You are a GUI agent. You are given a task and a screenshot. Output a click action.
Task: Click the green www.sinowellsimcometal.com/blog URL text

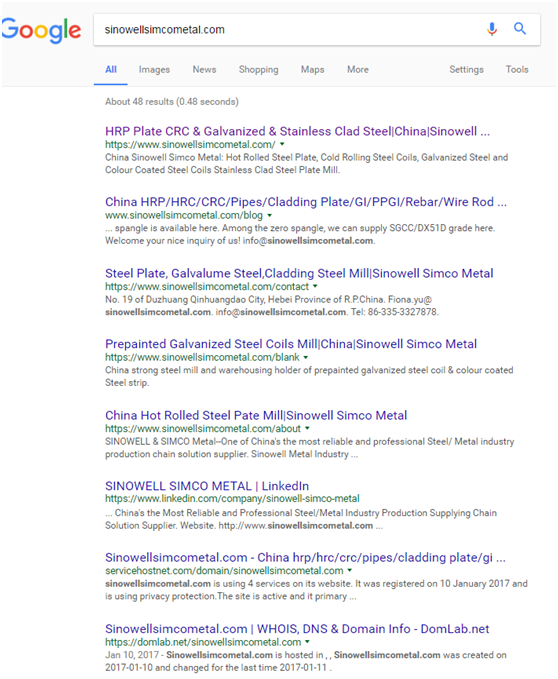coord(184,215)
